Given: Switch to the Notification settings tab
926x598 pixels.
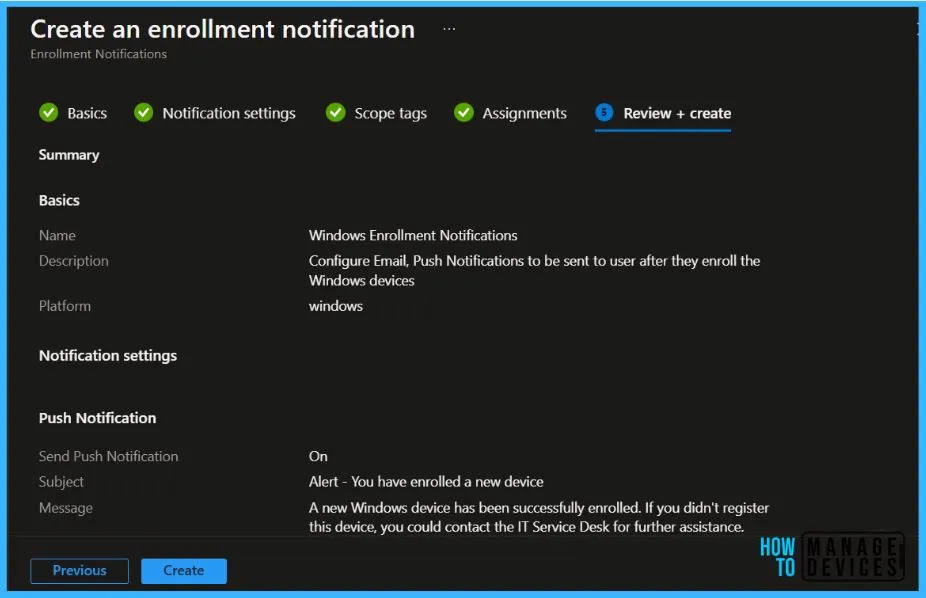Looking at the screenshot, I should pos(229,114).
